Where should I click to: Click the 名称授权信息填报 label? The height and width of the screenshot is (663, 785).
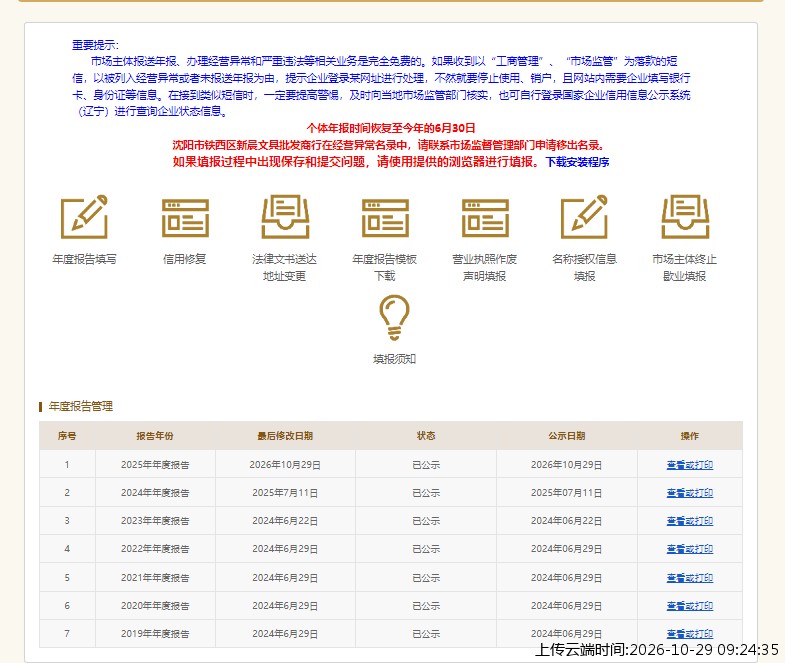584,267
